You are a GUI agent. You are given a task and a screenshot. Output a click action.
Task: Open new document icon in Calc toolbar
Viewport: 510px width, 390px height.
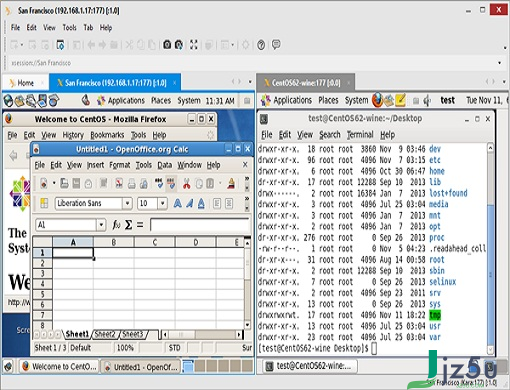point(44,183)
